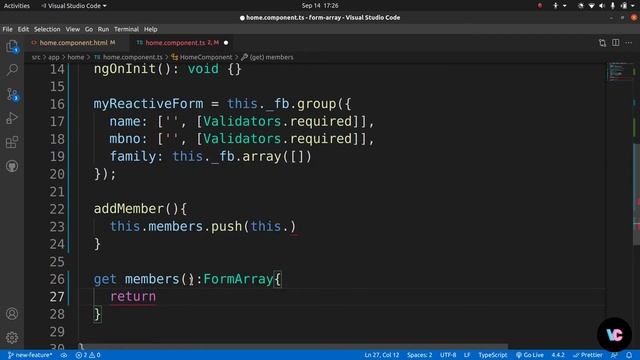Click the Prettier status bar item
This screenshot has width=640, height=360.
pyautogui.click(x=588, y=355)
